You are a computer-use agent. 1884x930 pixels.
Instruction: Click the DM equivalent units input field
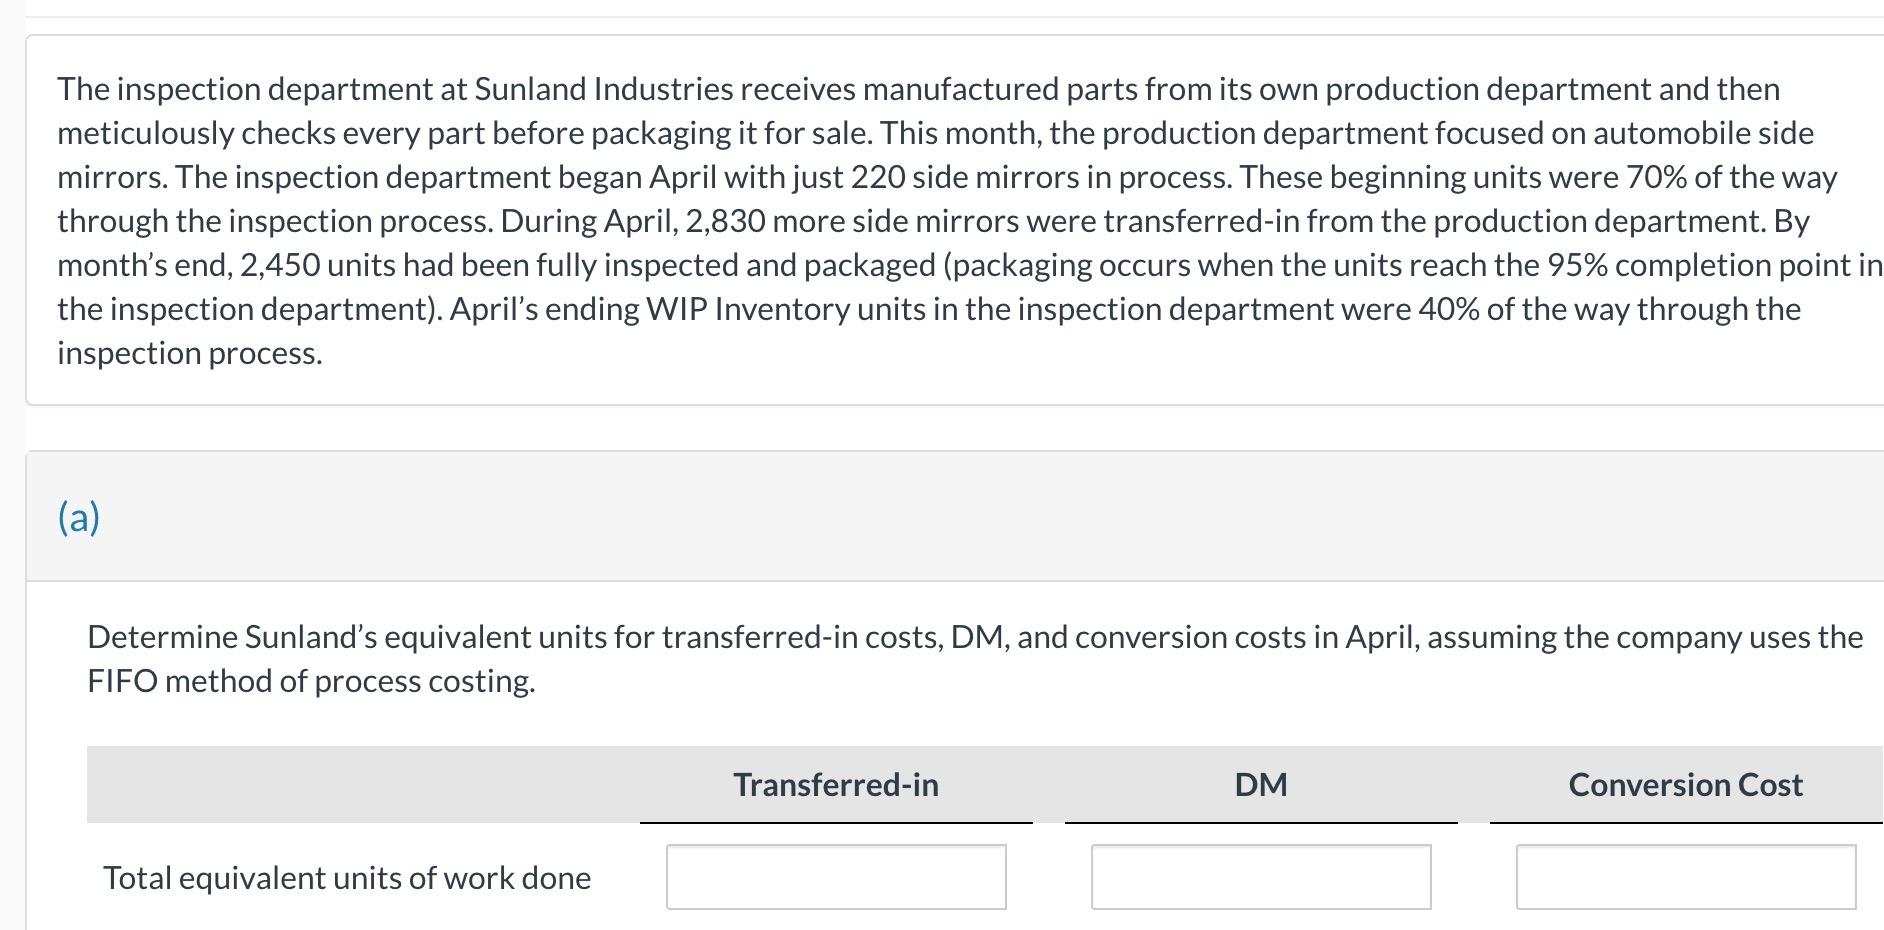point(1262,877)
